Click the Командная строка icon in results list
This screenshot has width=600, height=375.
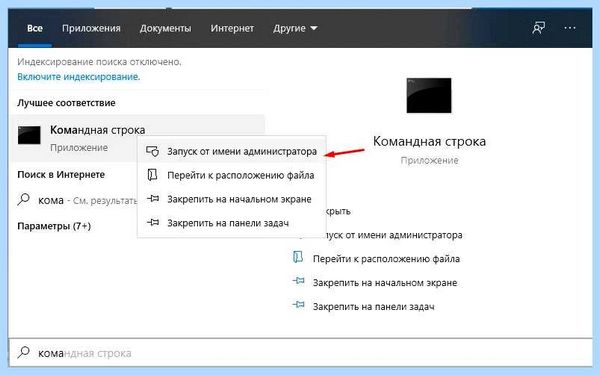point(29,135)
